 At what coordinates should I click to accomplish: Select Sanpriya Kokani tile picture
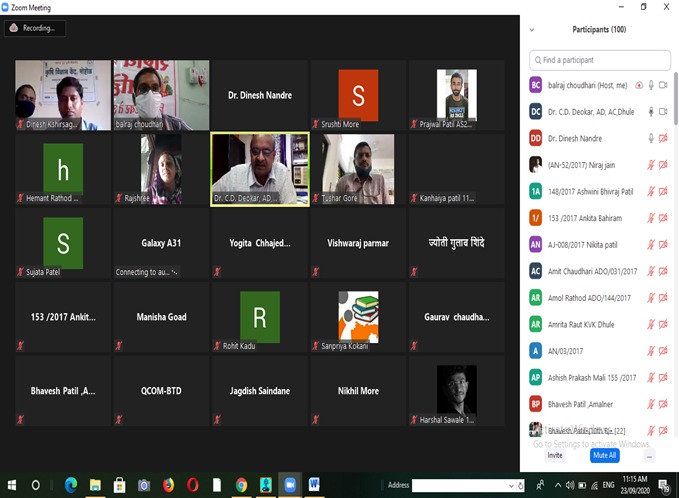(358, 317)
